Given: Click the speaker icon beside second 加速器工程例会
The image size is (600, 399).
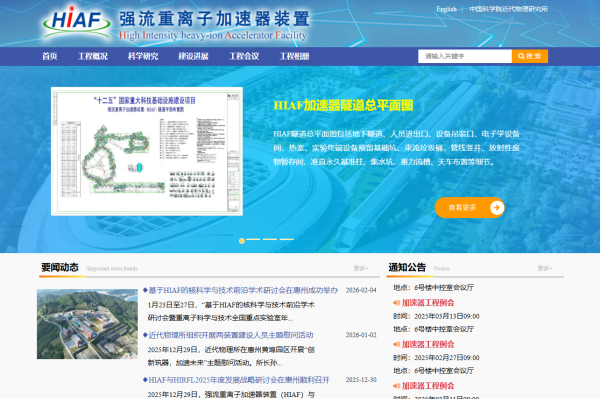Looking at the screenshot, I should pyautogui.click(x=396, y=344).
